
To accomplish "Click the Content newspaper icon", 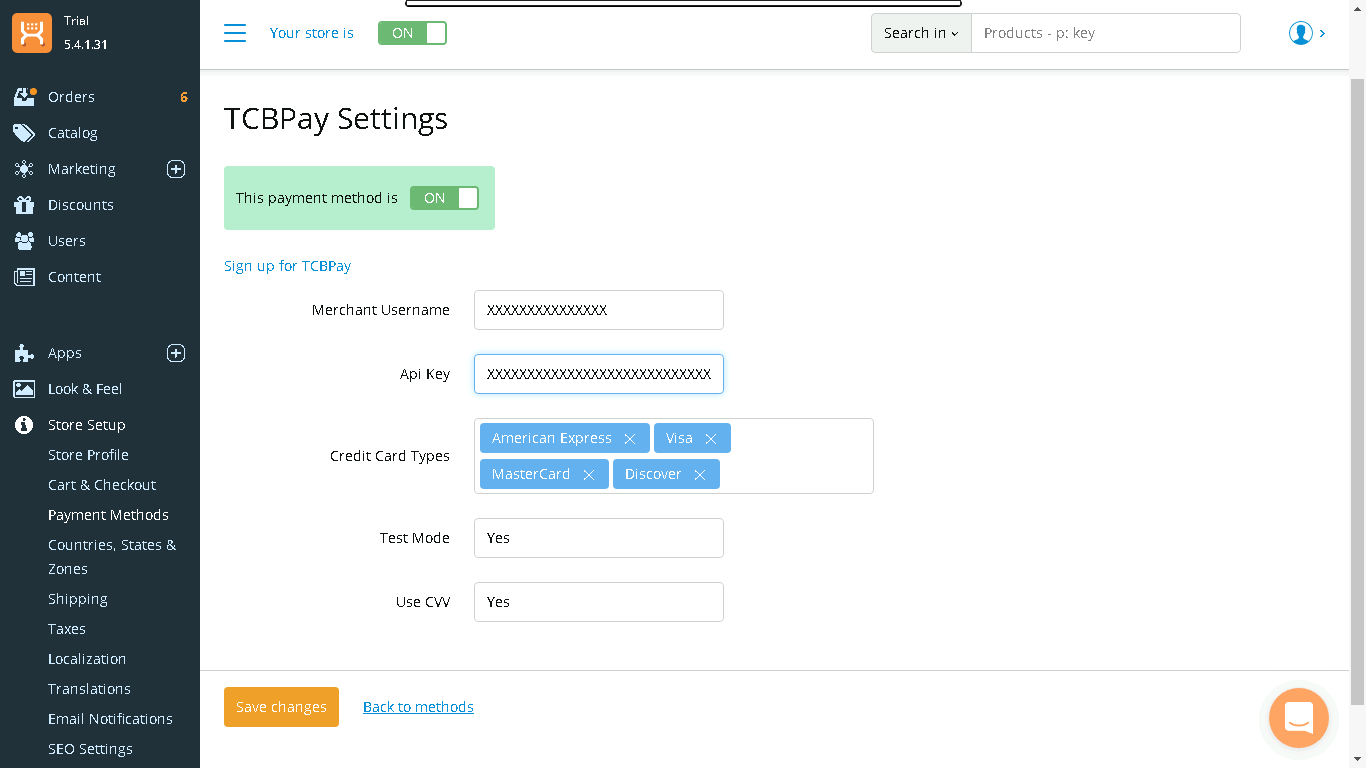I will tap(24, 277).
